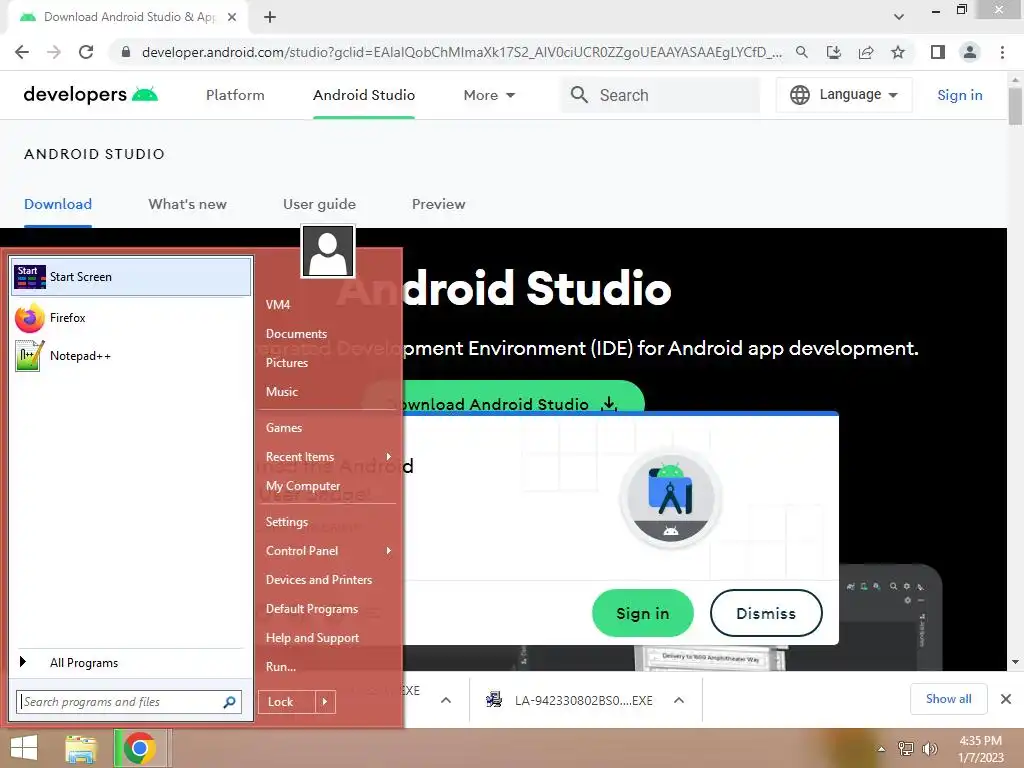Open options chevron for first downloaded EXE

pos(446,700)
